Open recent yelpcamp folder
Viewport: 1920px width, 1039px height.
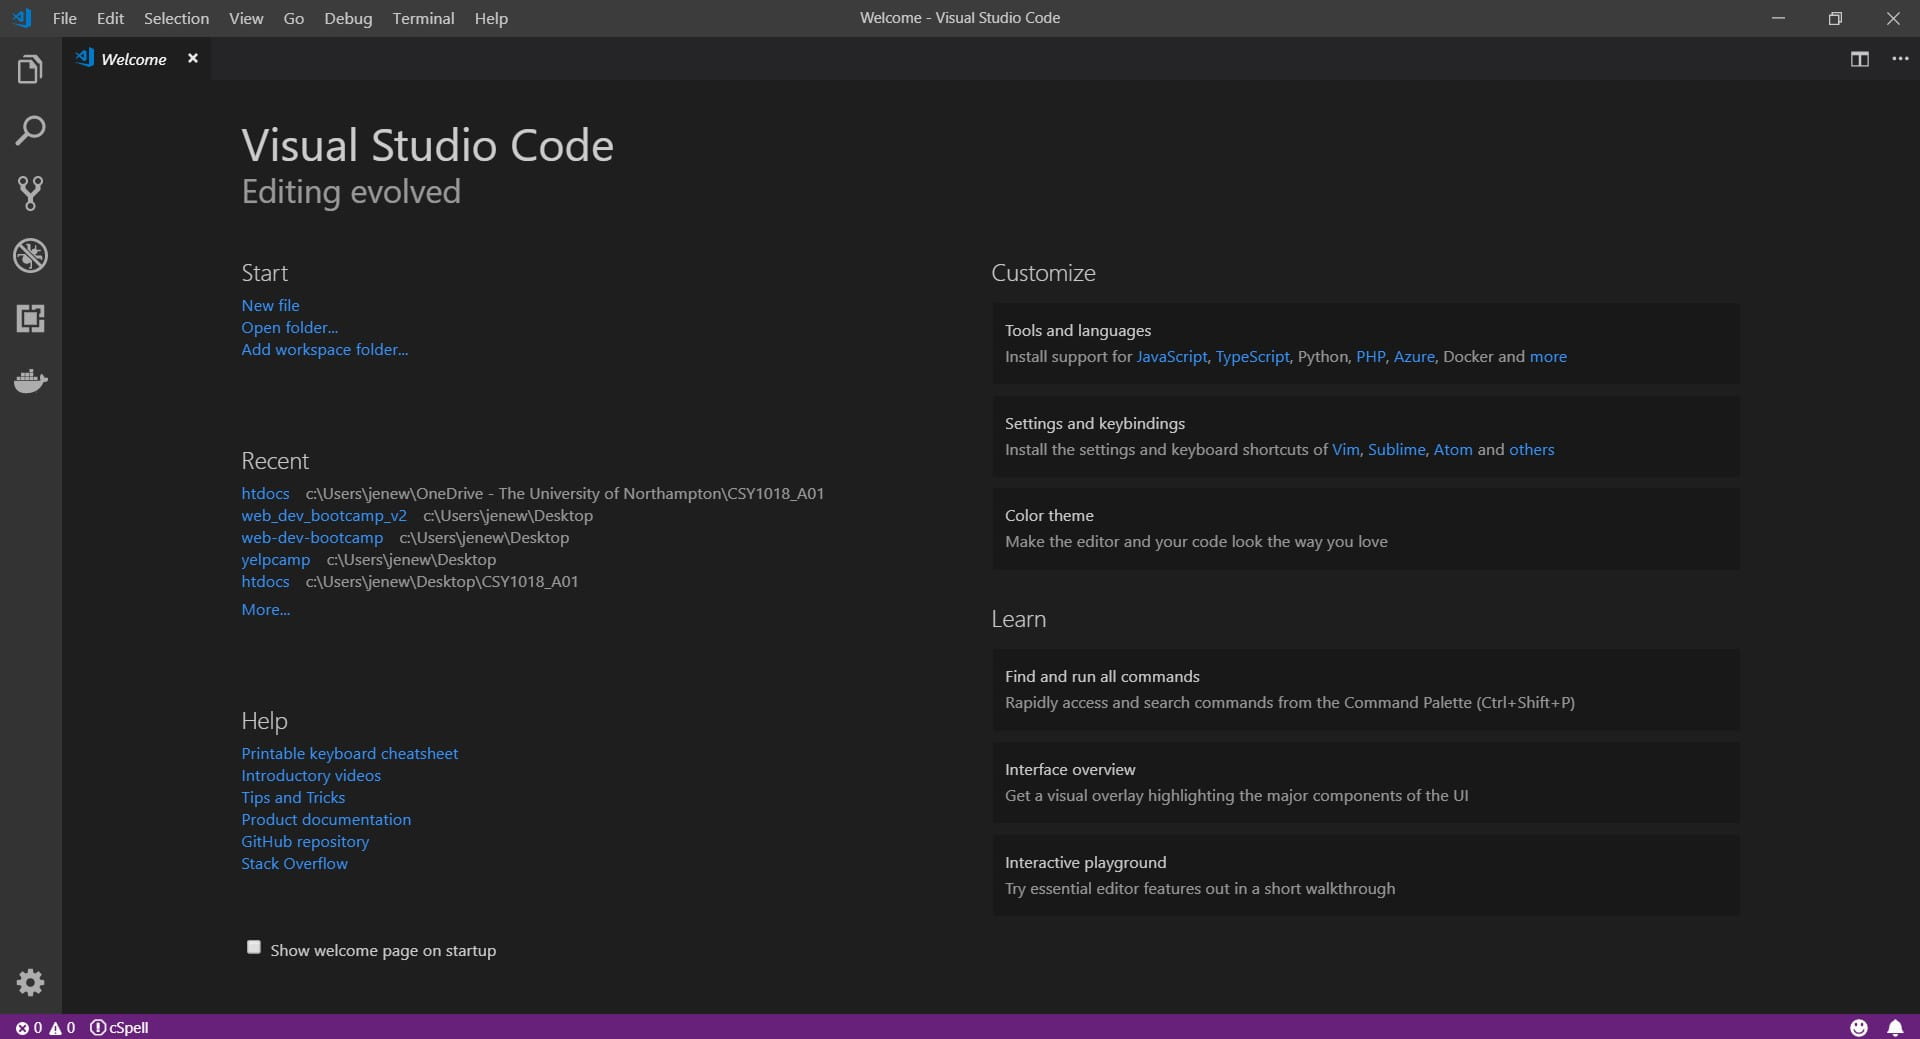276,559
